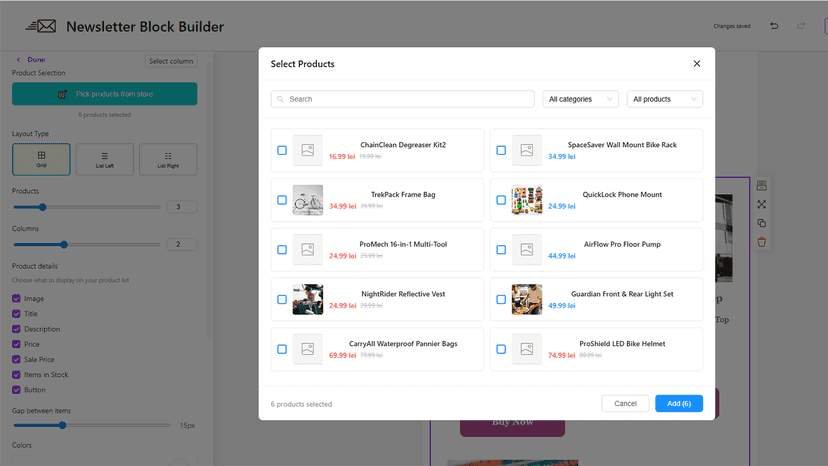Click the 16.99 lei sale price
Image resolution: width=828 pixels, height=466 pixels.
click(342, 156)
